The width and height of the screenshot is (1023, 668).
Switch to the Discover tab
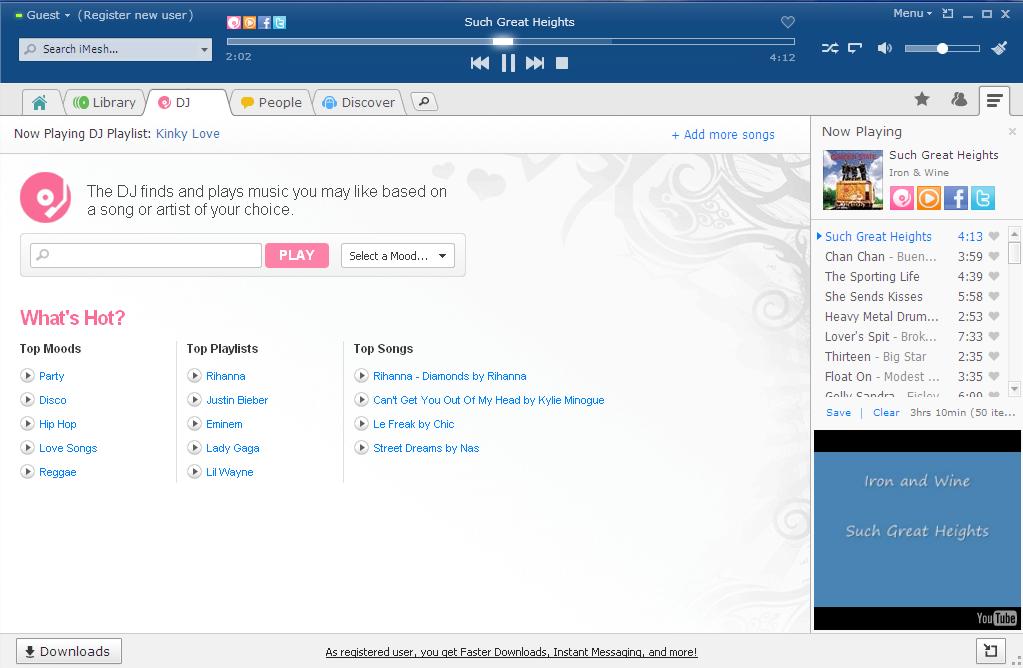coord(359,102)
